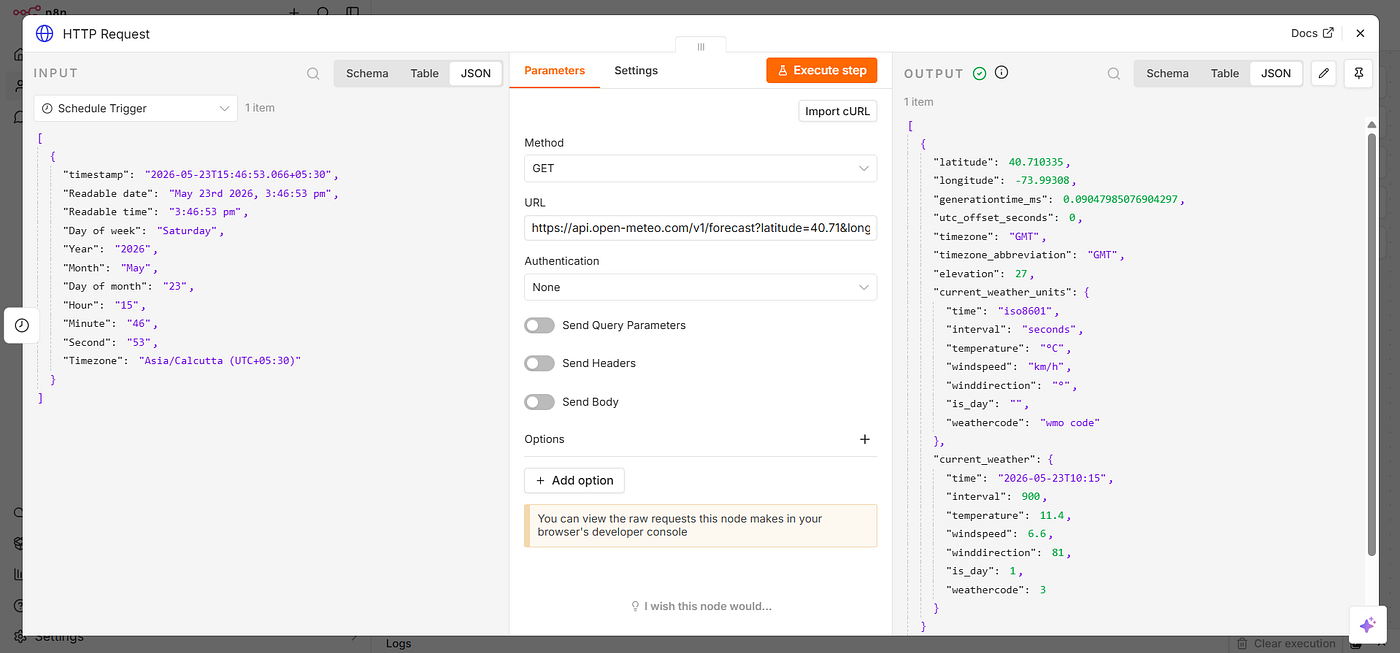Click the HTTP Request globe icon
The width and height of the screenshot is (1400, 653).
pos(44,33)
